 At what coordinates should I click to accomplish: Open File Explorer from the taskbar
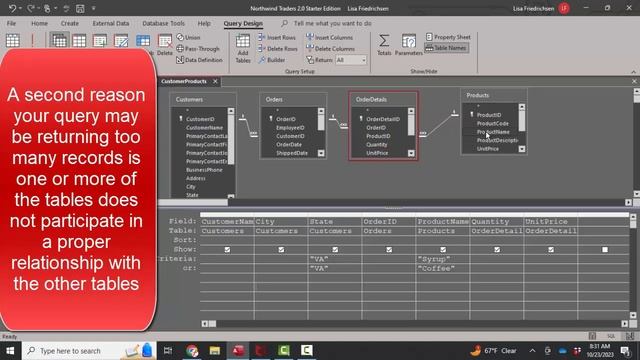[215, 351]
